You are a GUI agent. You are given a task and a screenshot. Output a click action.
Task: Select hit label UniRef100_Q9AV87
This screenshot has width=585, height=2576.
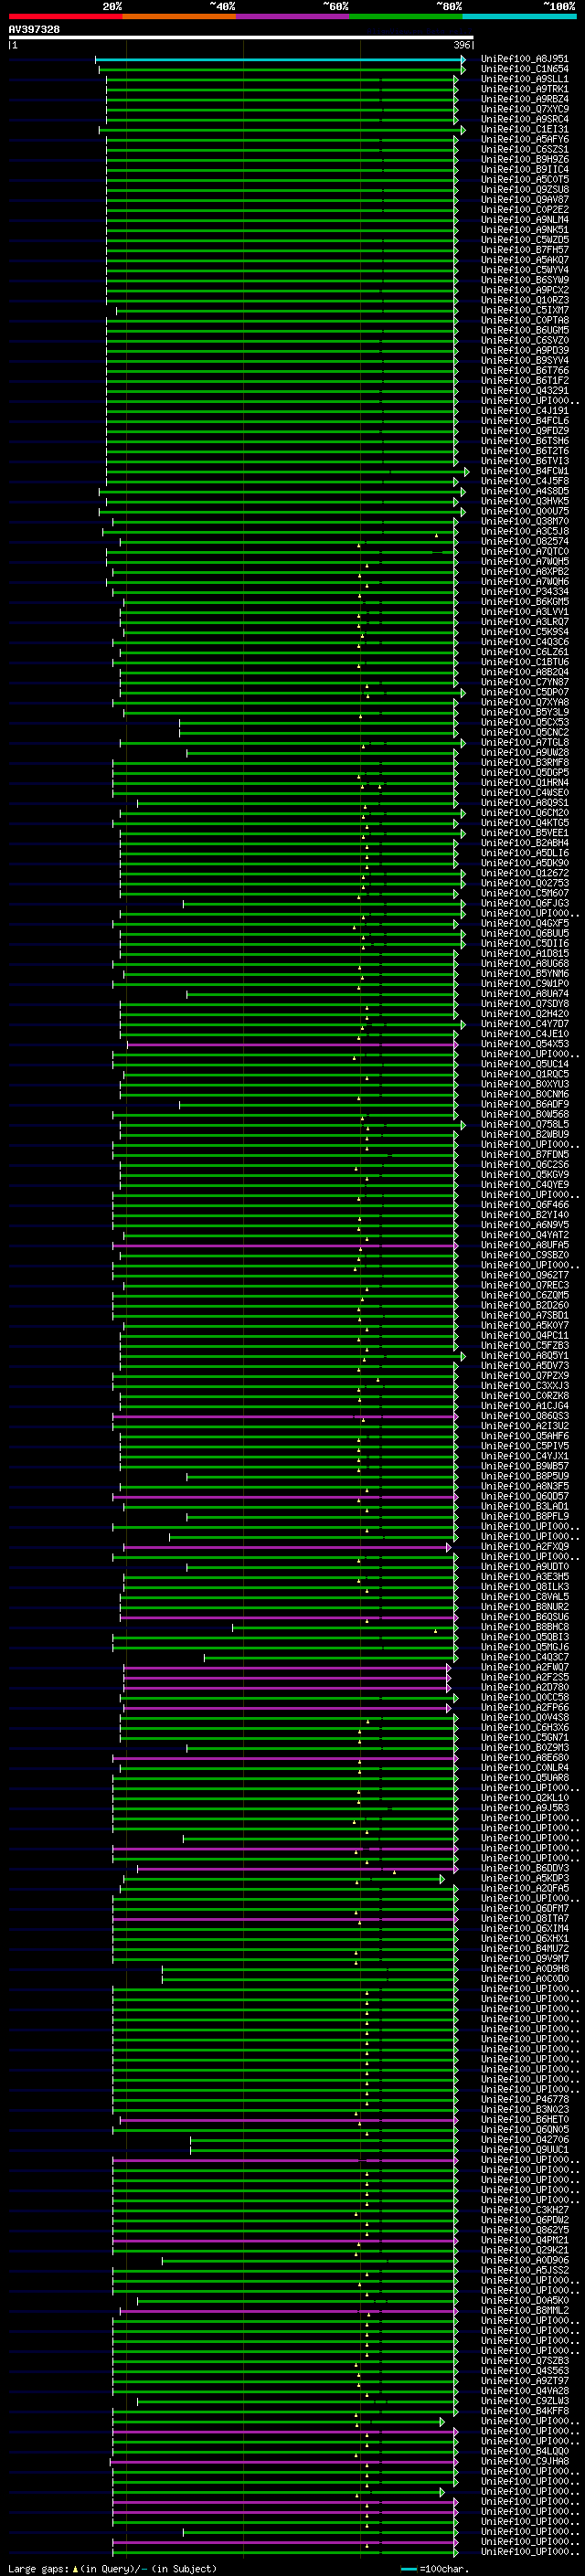click(525, 199)
